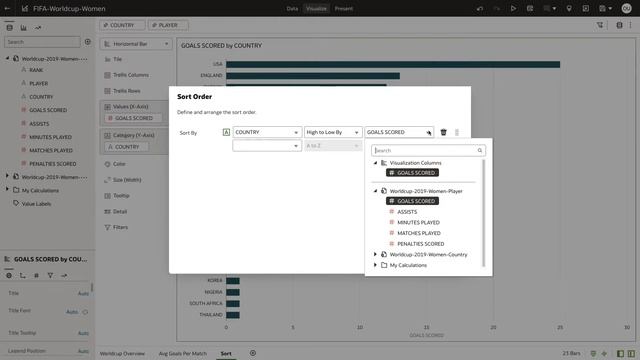
Task: Click the back arrow next to FIFA-Worldcup-Women
Action: click(7, 8)
